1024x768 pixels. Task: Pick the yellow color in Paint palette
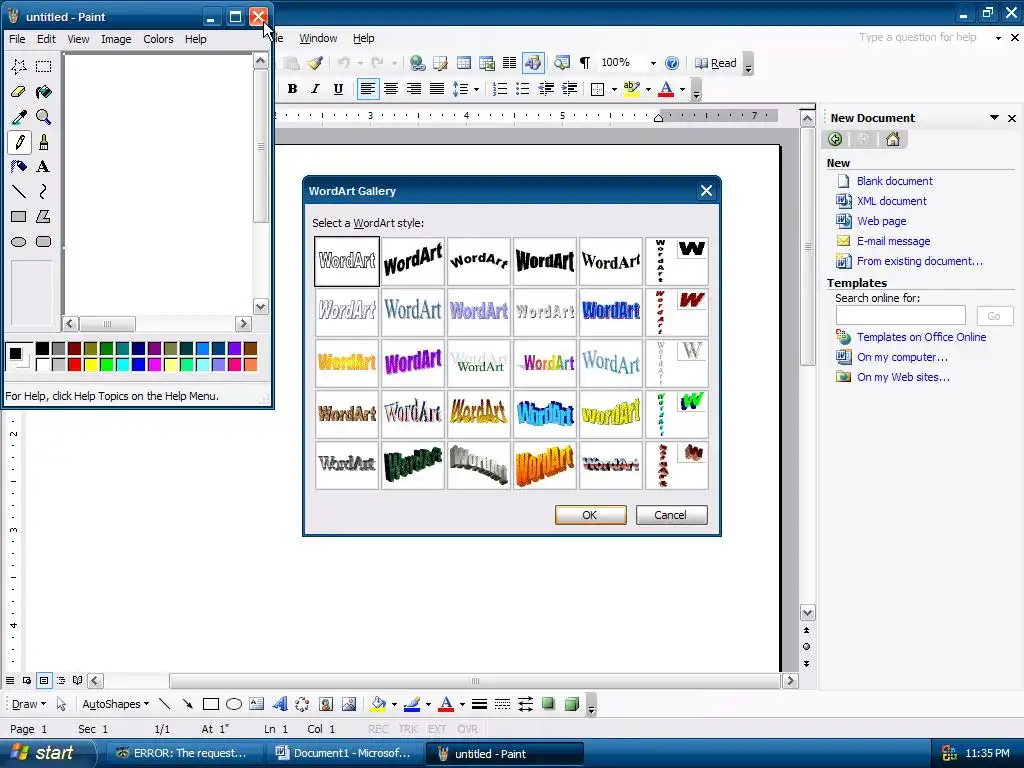click(90, 364)
